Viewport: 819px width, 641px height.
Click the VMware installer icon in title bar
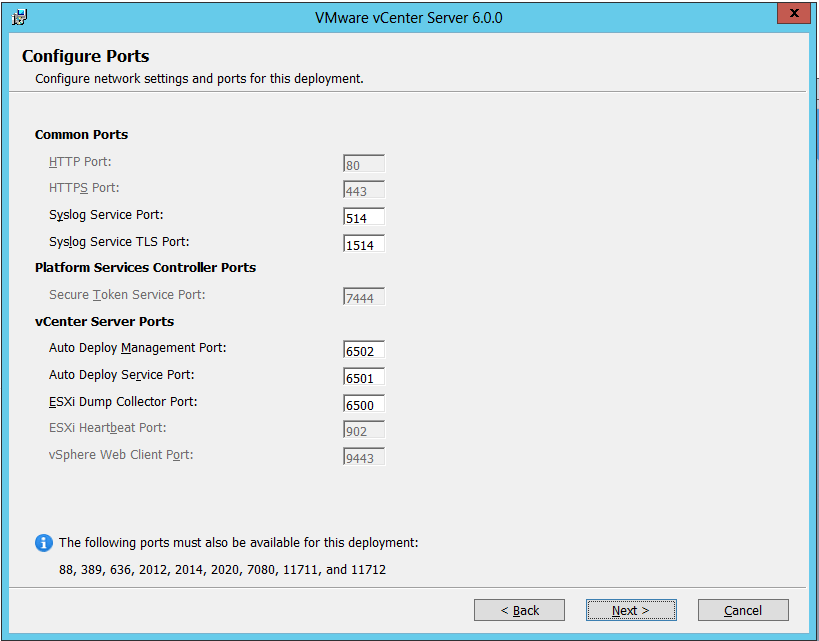click(19, 17)
